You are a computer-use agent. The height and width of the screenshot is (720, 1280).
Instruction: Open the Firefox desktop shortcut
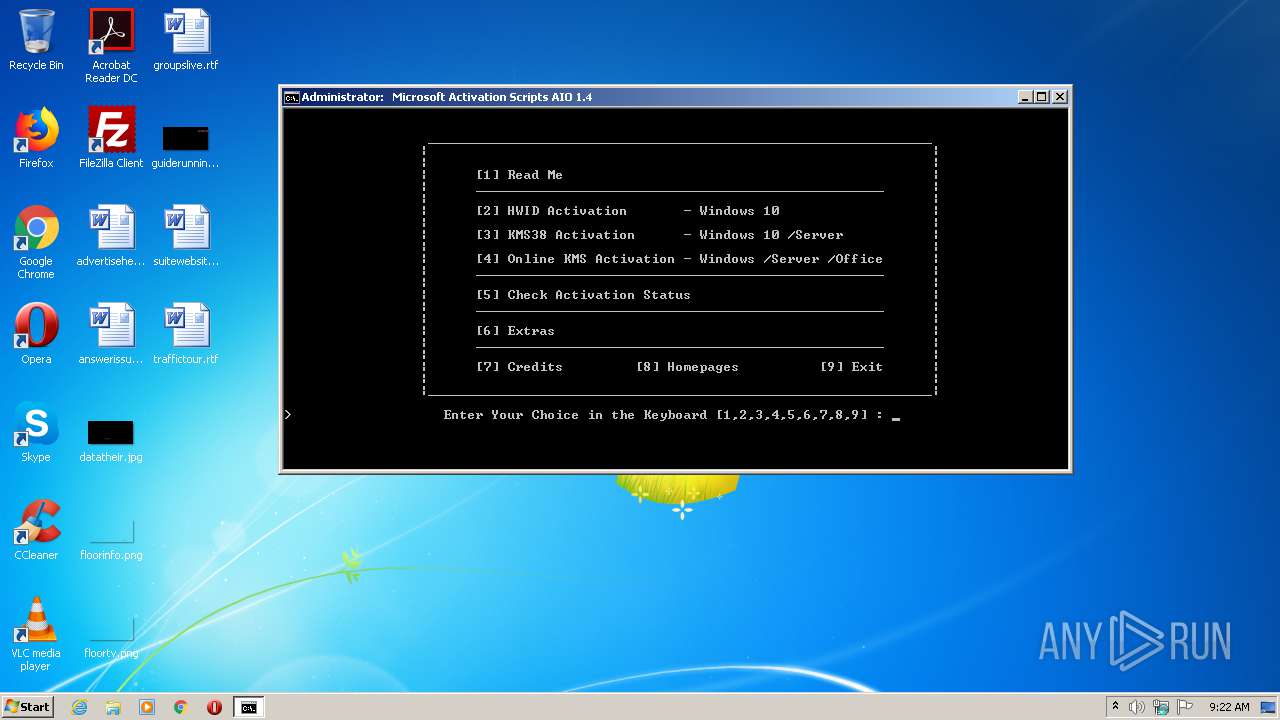click(36, 138)
